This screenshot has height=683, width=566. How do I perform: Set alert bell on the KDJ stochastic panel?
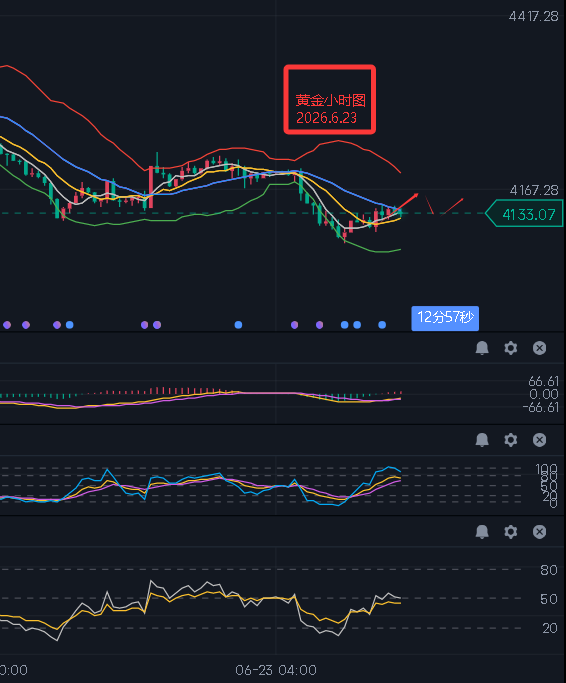point(482,440)
